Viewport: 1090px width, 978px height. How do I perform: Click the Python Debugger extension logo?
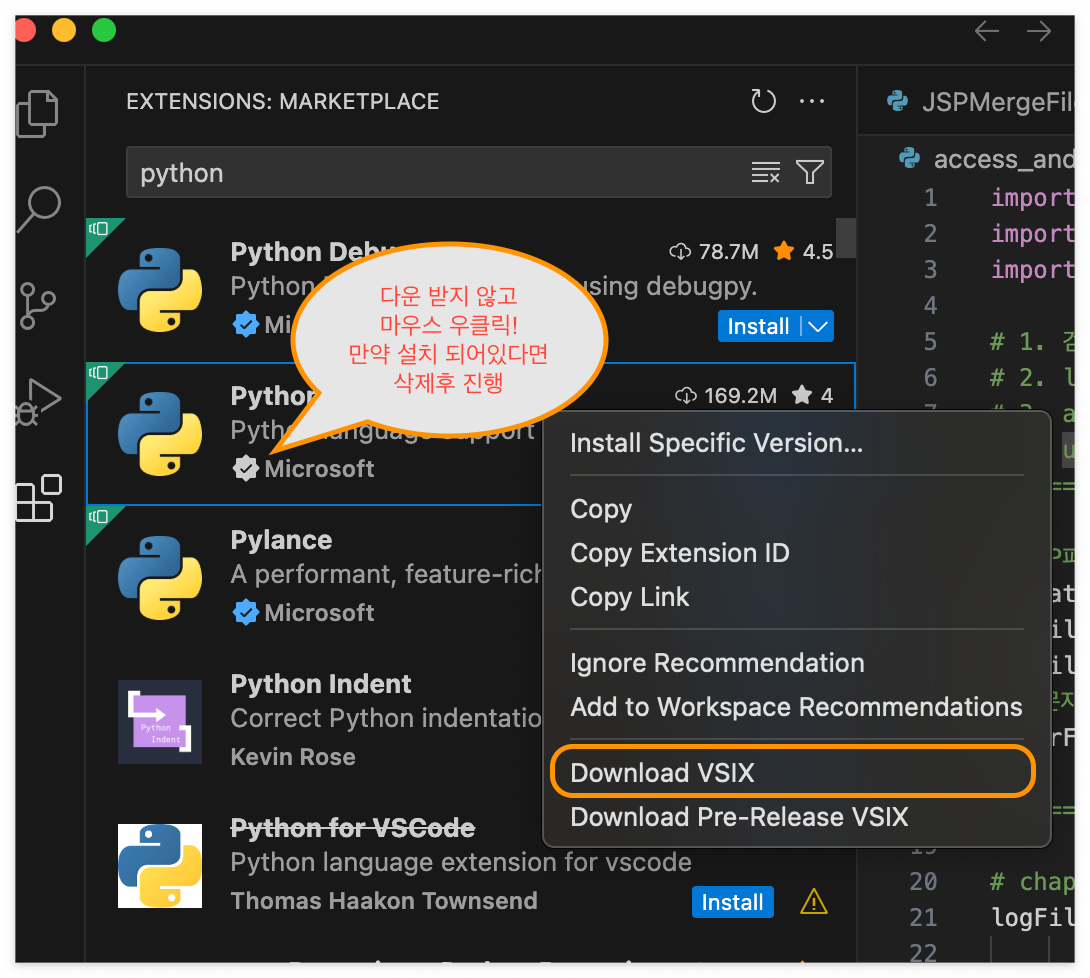pos(160,290)
